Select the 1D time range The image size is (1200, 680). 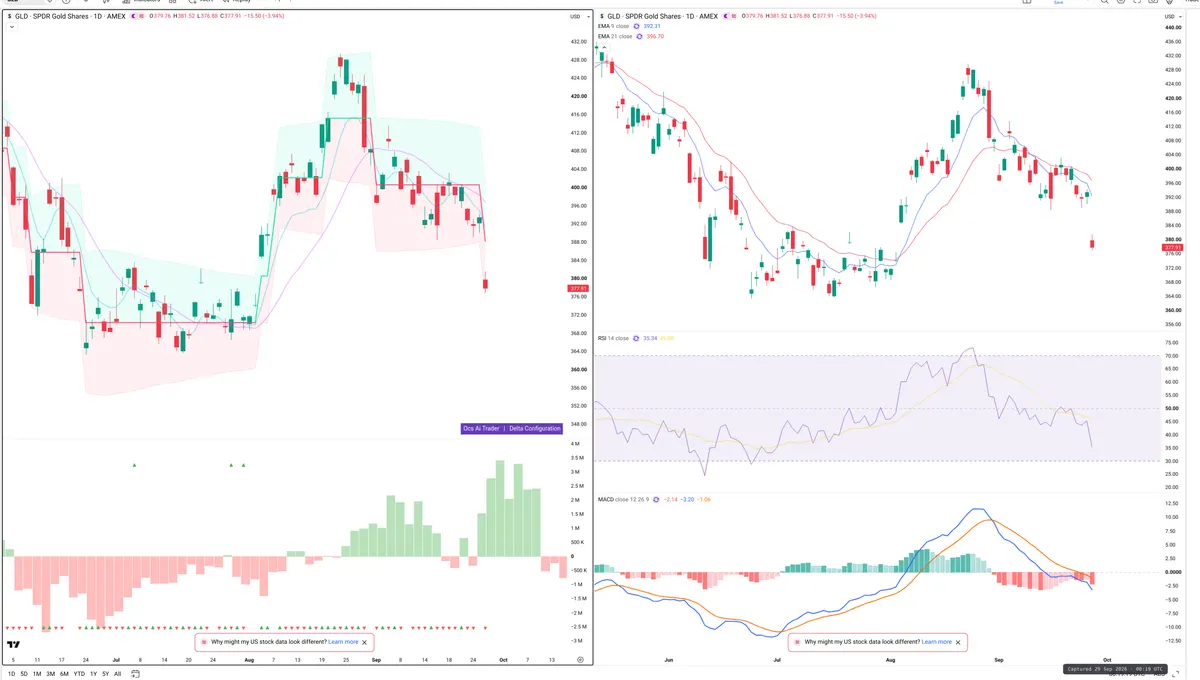(11, 674)
